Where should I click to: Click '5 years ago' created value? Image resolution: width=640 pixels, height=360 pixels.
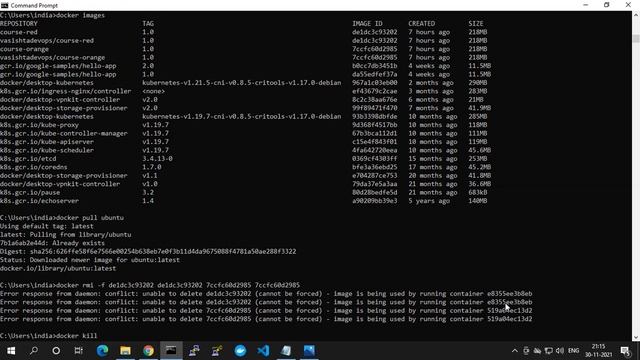429,201
